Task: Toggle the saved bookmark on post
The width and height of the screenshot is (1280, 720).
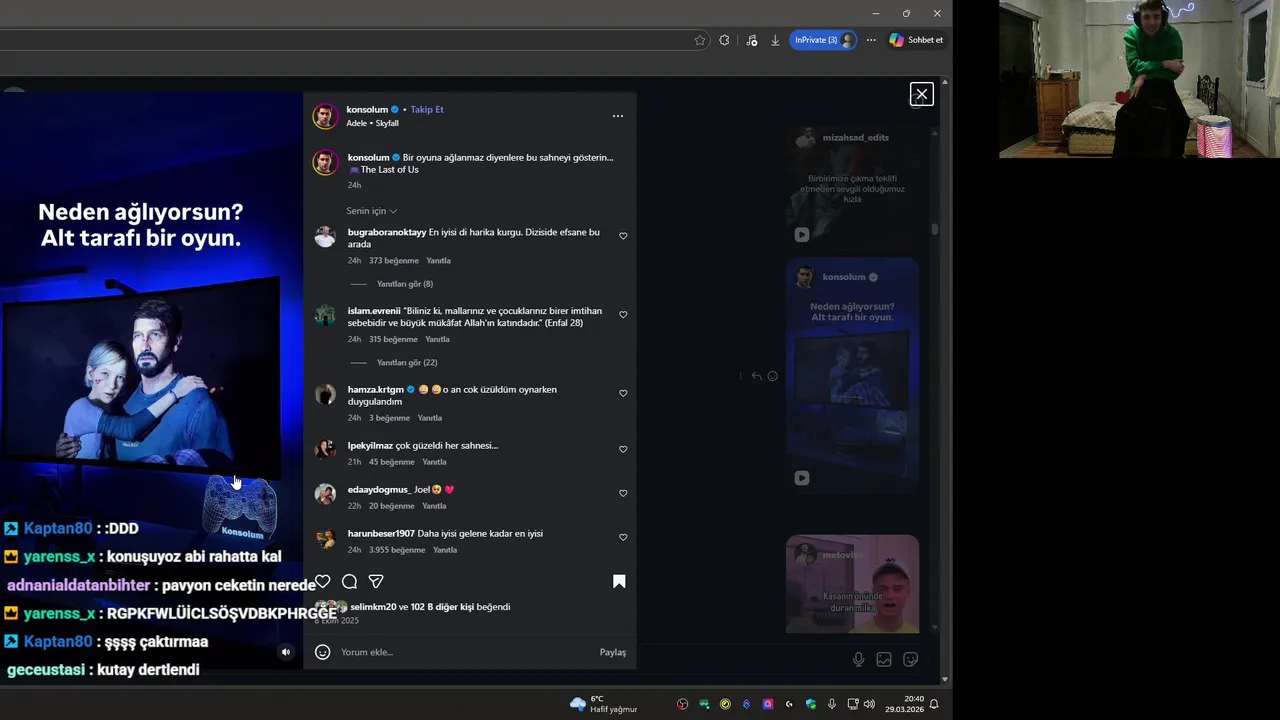Action: (619, 581)
